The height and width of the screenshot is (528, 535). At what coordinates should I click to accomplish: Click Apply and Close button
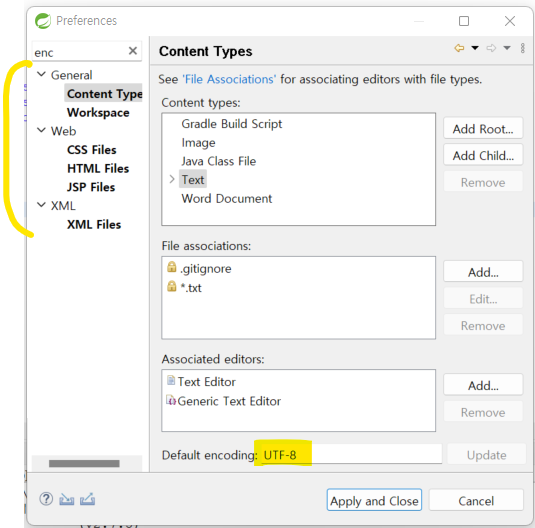point(374,500)
